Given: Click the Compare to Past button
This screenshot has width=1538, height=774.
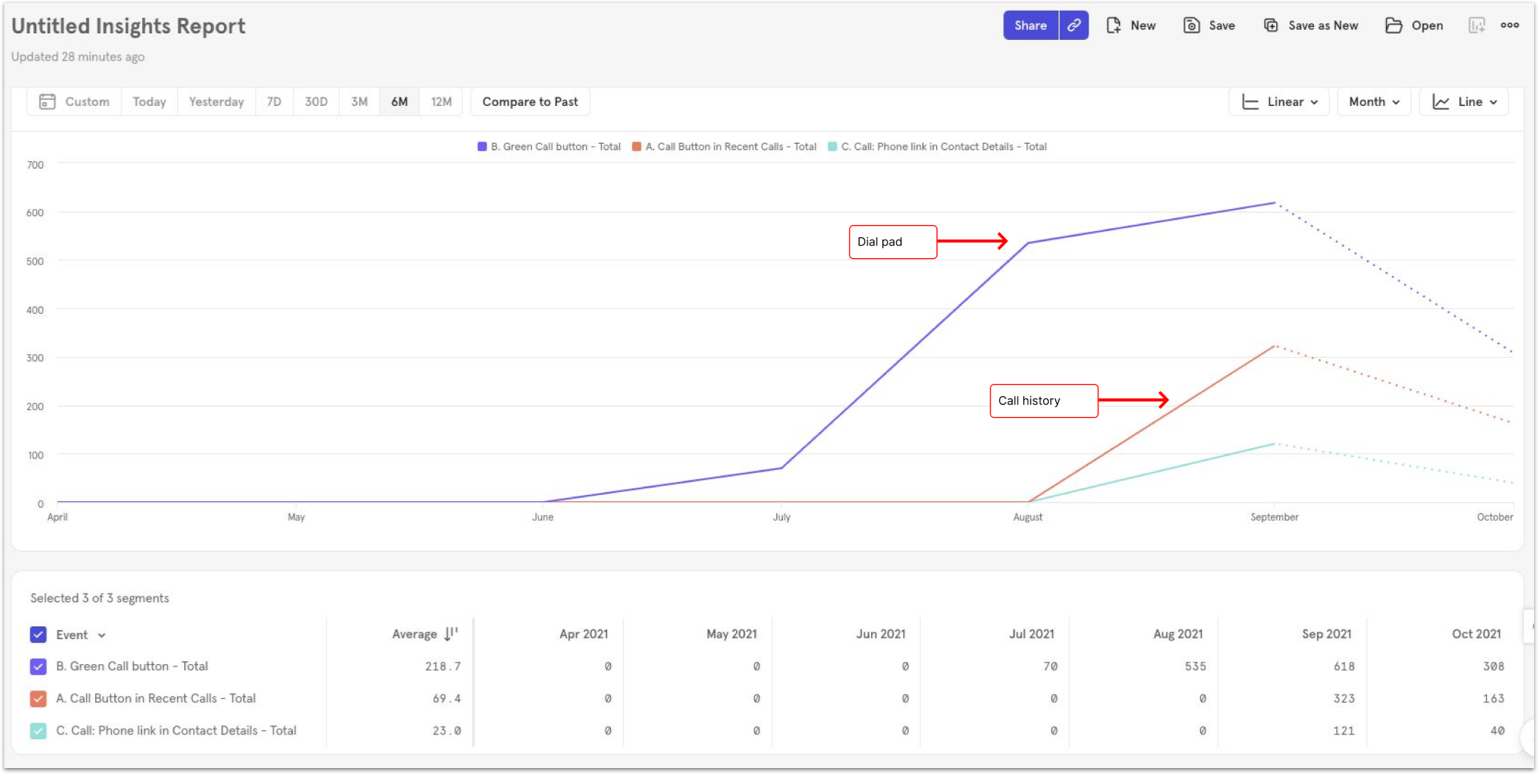Looking at the screenshot, I should [530, 102].
